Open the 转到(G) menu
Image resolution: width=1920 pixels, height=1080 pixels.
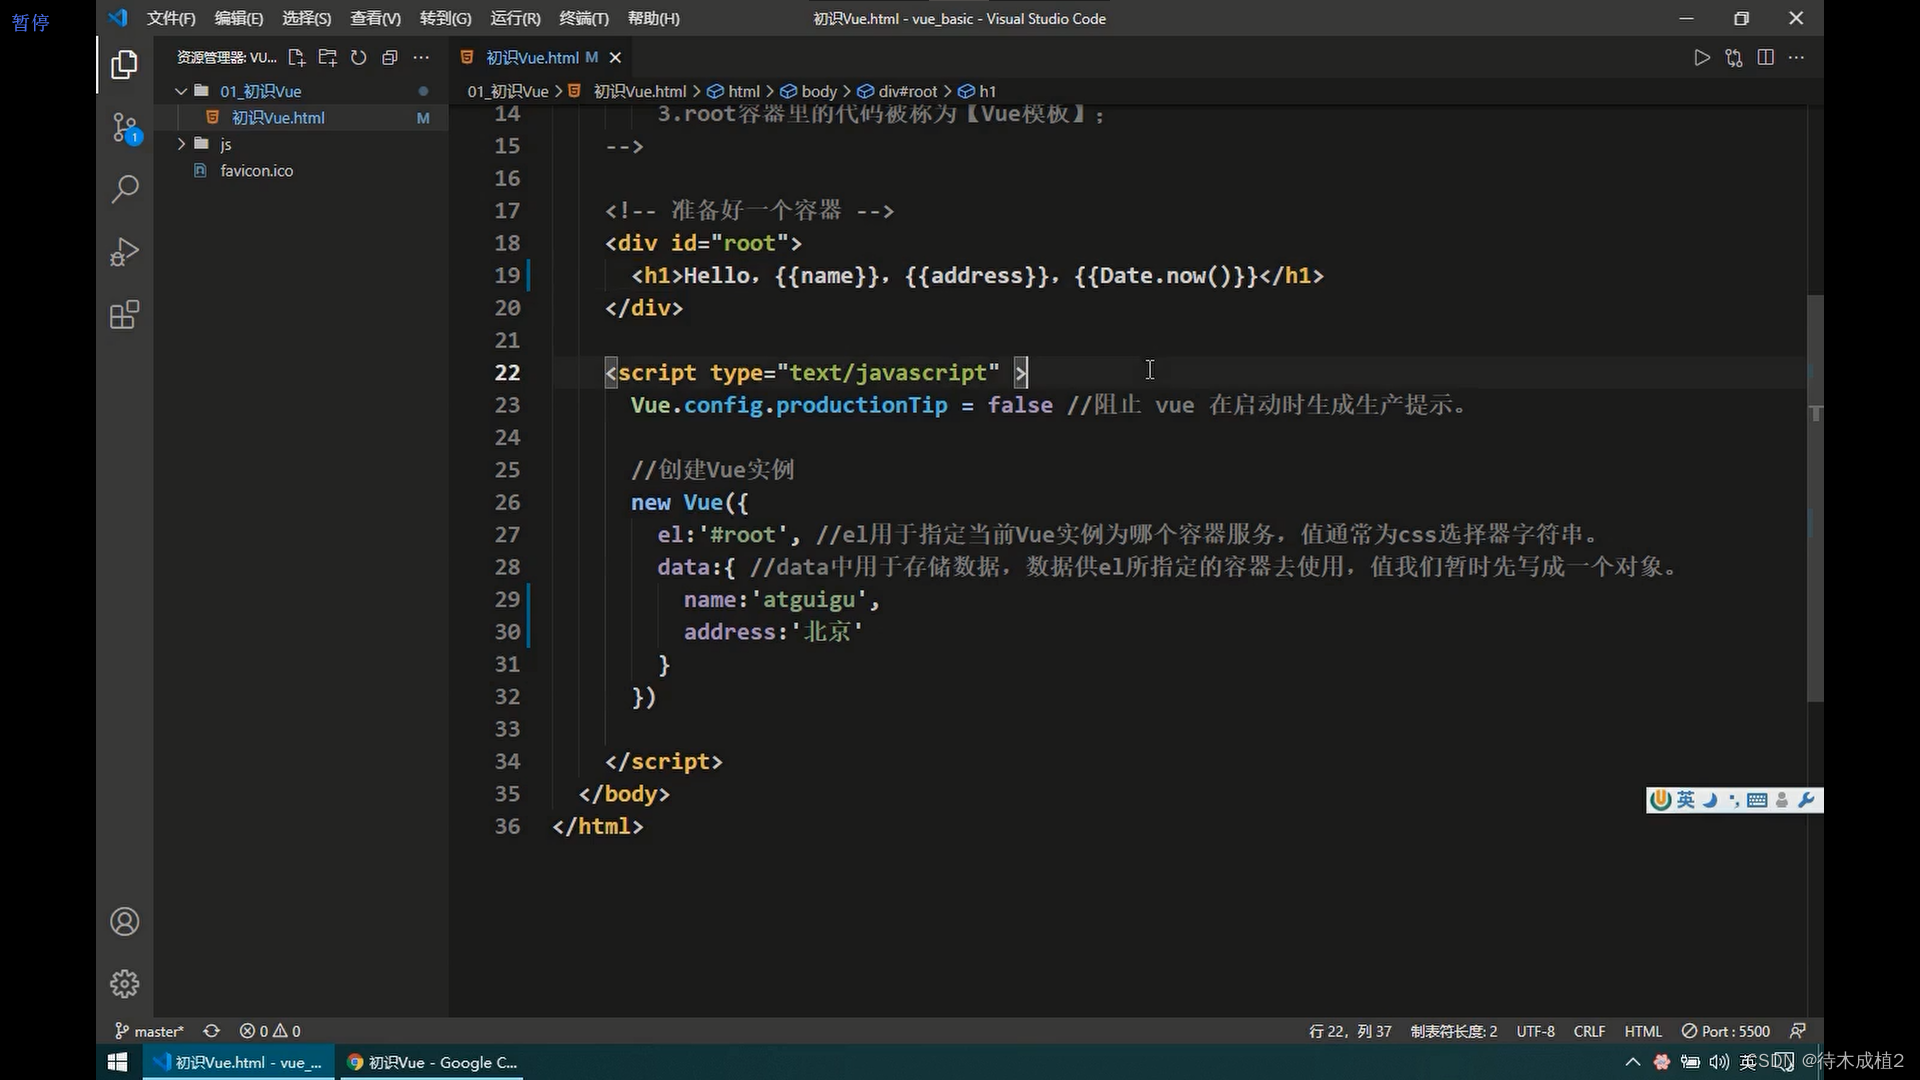point(445,18)
